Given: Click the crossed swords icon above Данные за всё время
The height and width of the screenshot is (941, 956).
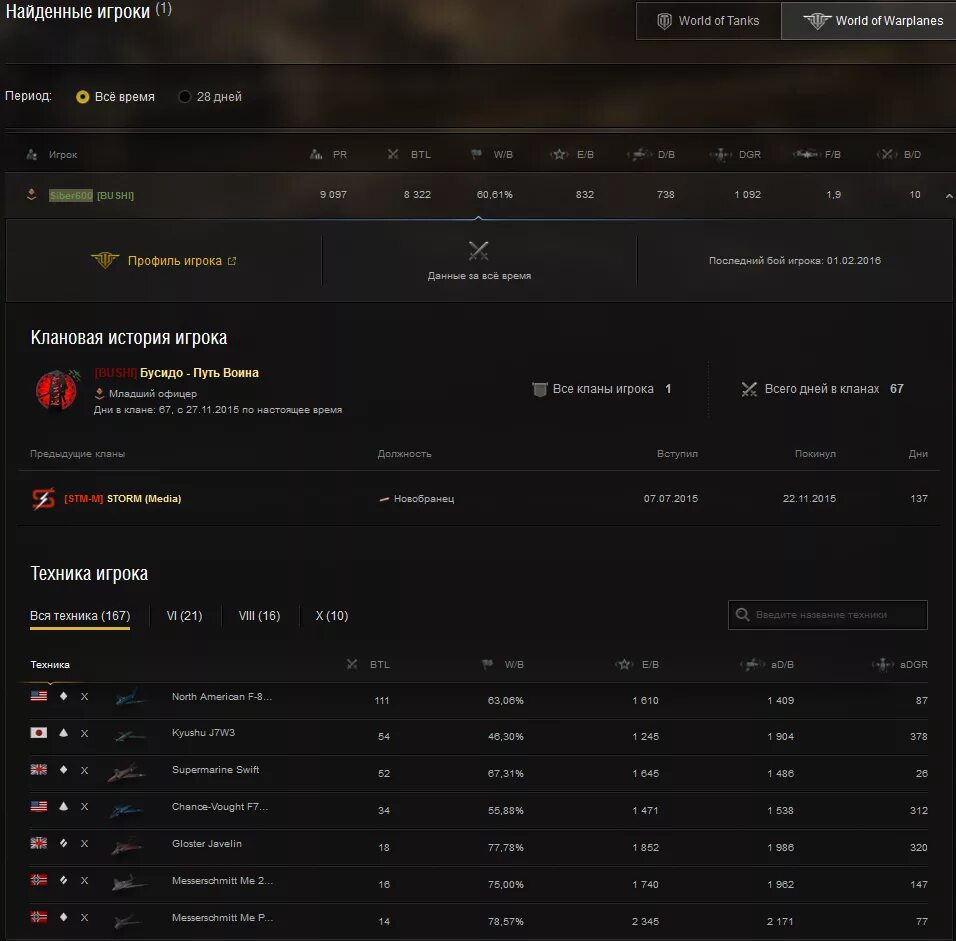Looking at the screenshot, I should 479,250.
